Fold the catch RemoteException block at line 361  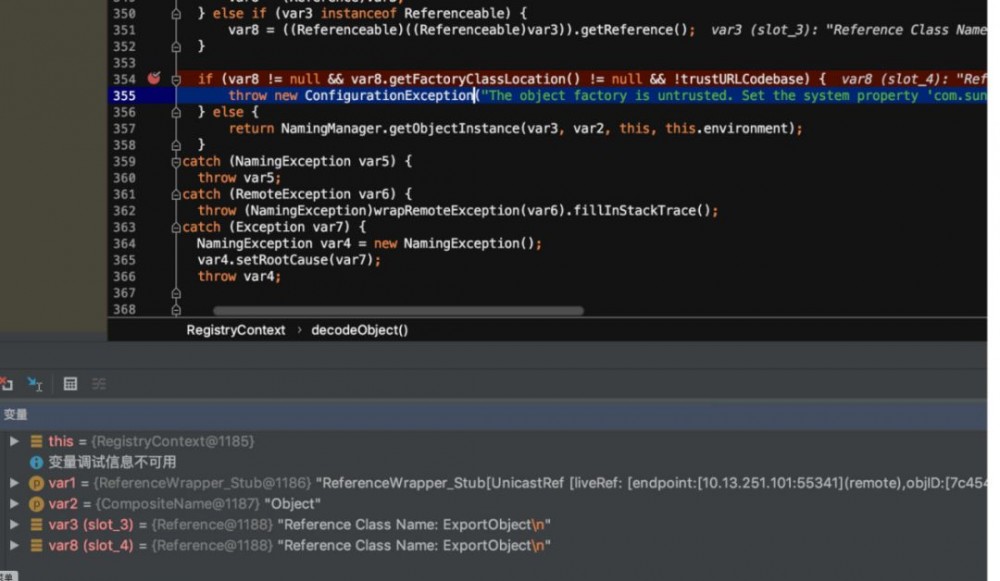[x=176, y=195]
